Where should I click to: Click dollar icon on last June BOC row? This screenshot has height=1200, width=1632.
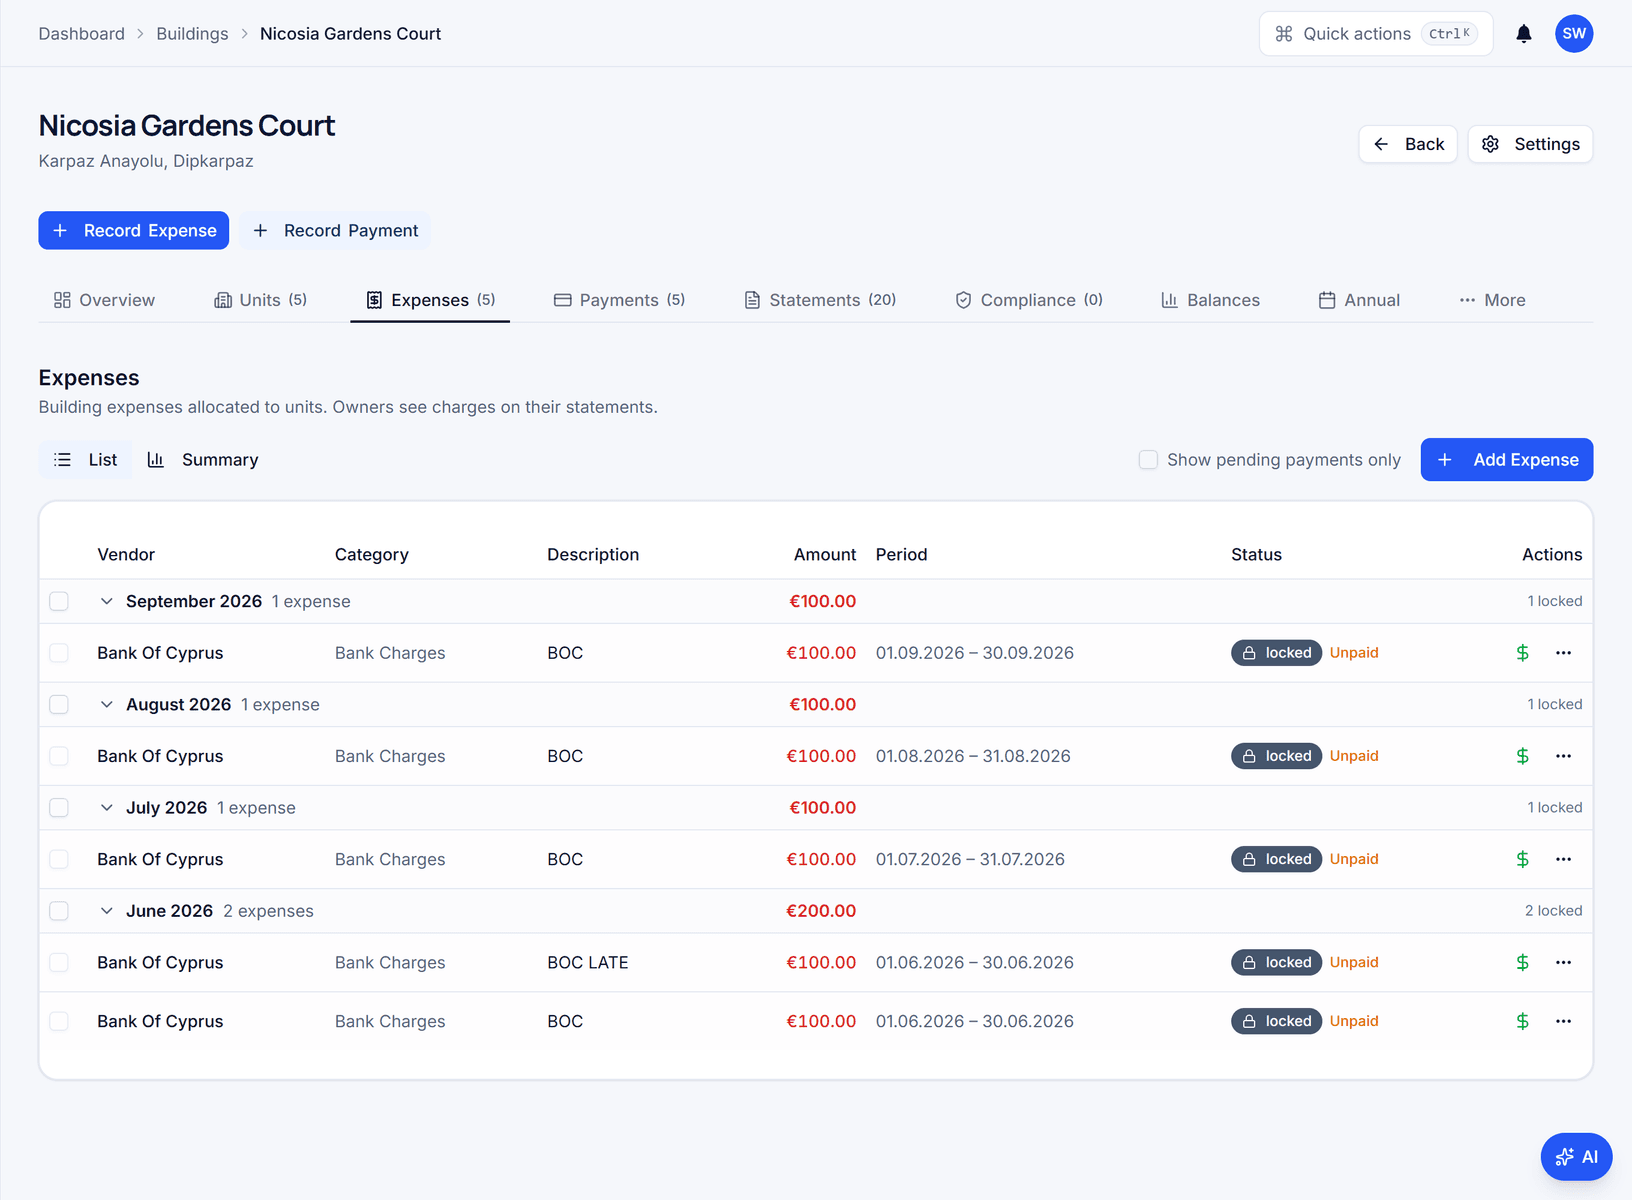coord(1522,1021)
